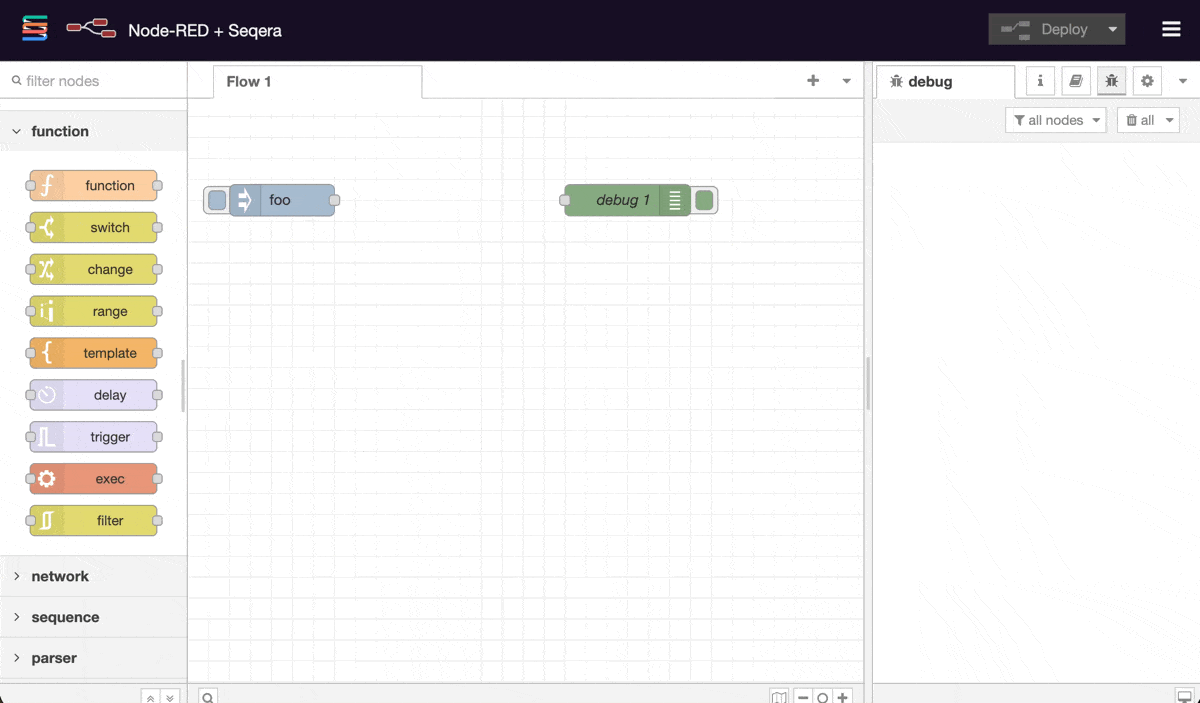Open the canvas search tool

(x=207, y=696)
